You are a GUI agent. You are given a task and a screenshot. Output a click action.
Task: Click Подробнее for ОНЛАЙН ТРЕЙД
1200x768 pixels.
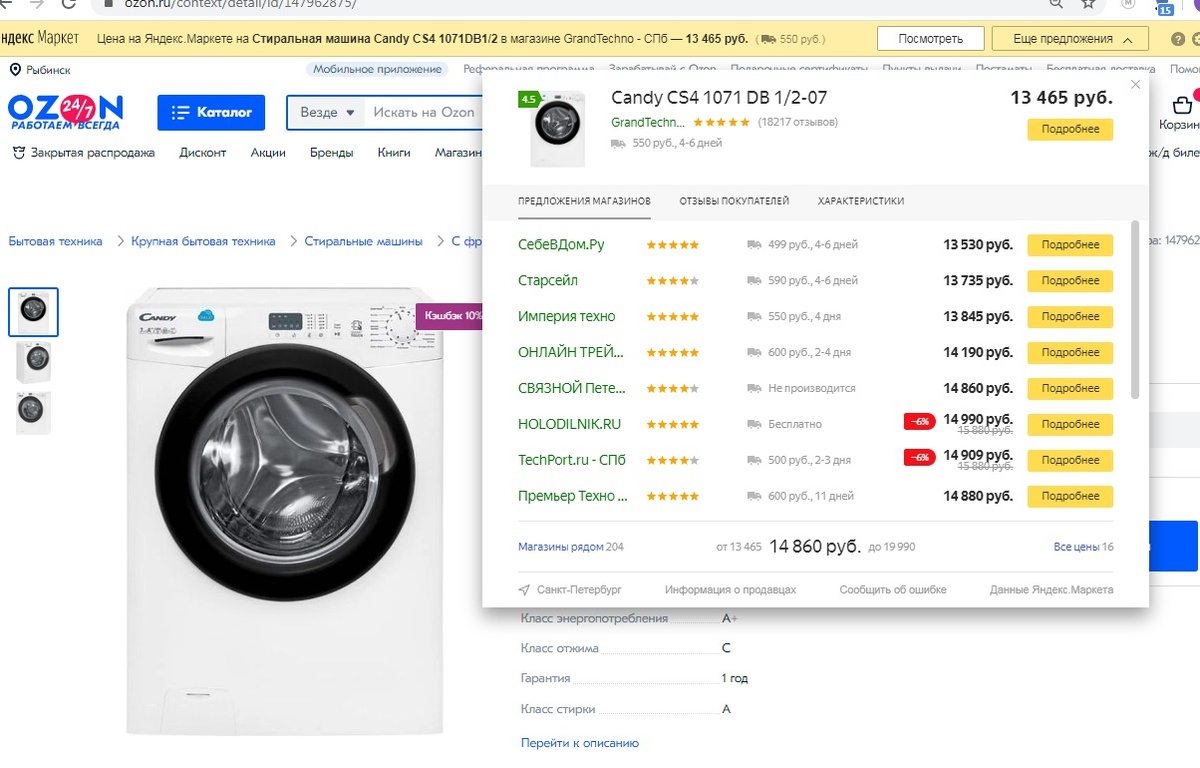pos(1070,353)
